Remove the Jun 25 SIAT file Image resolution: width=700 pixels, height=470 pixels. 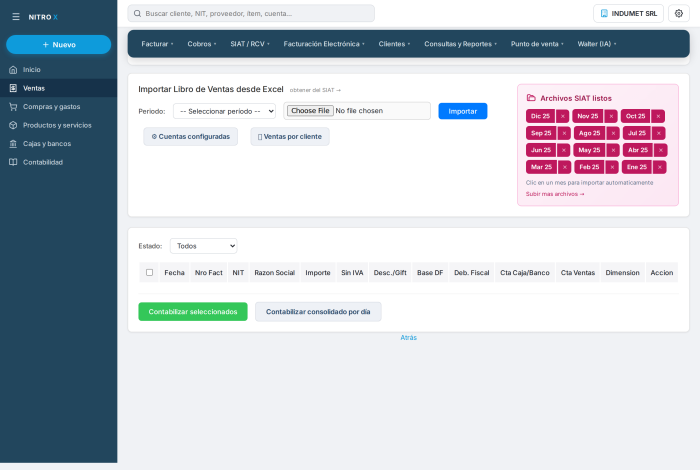564,150
